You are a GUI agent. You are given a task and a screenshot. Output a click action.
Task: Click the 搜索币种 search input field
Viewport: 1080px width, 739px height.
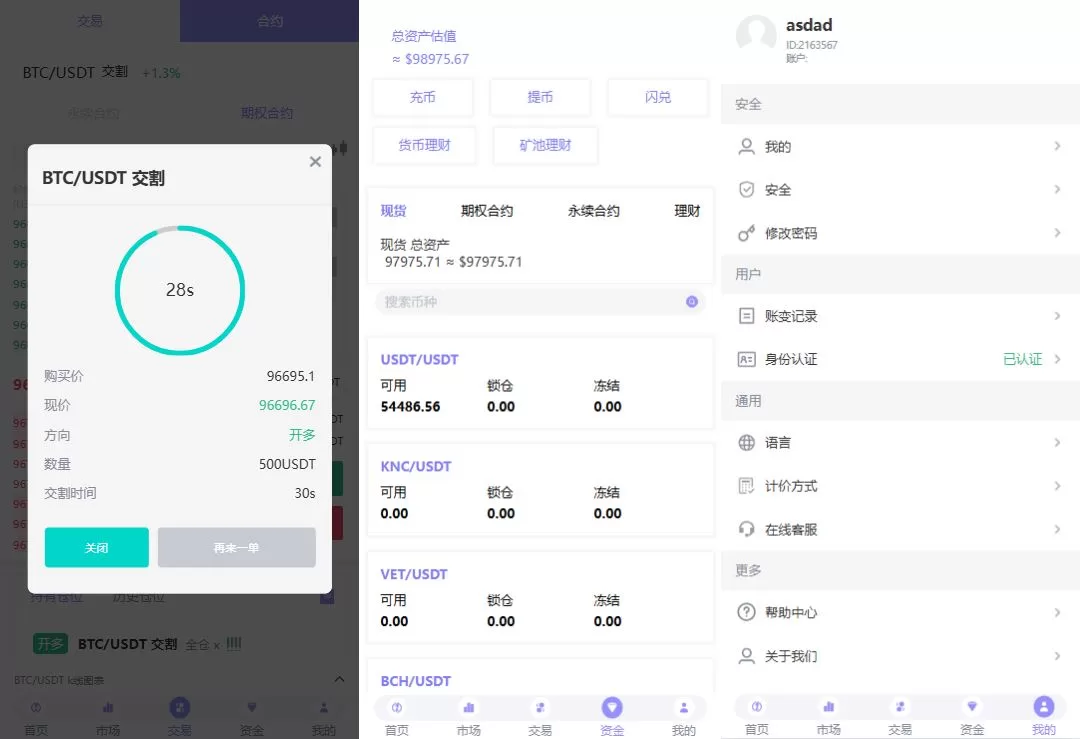tap(530, 302)
